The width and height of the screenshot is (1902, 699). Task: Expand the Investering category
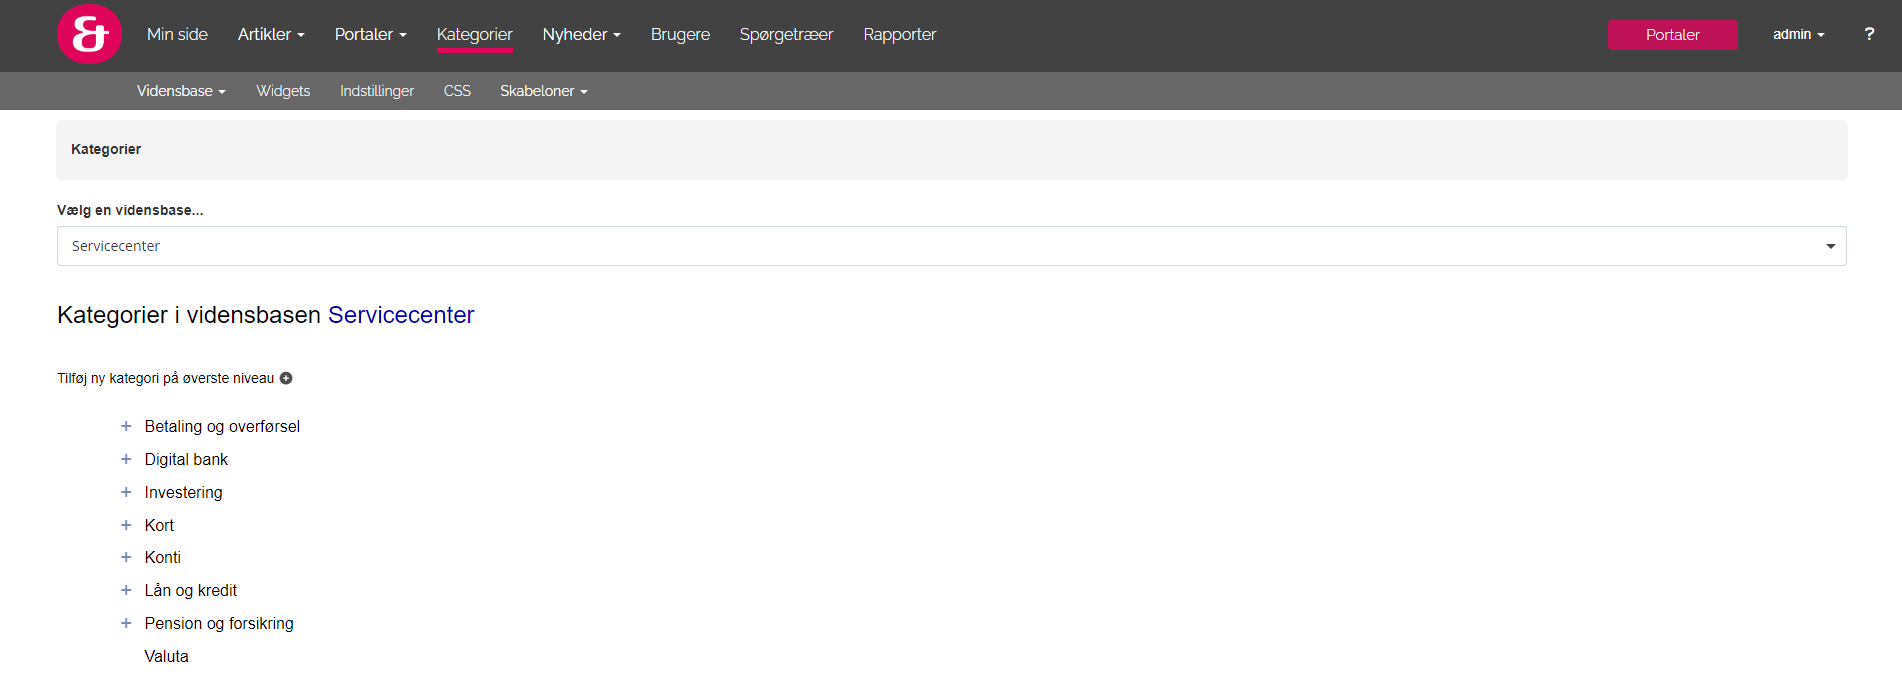(x=126, y=492)
